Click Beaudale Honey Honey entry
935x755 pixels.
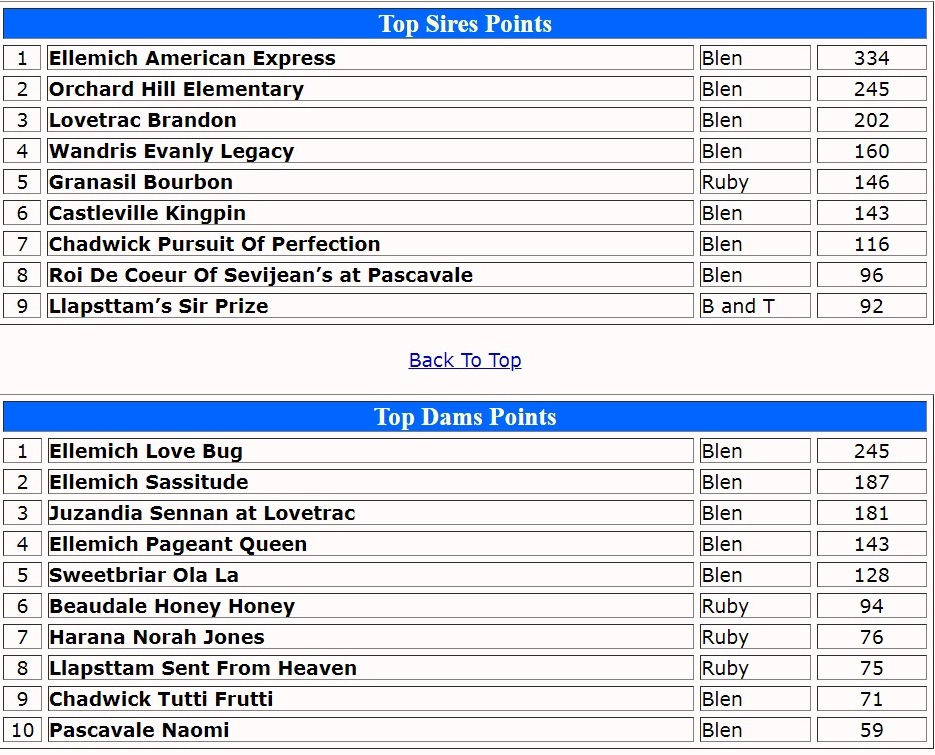(172, 606)
